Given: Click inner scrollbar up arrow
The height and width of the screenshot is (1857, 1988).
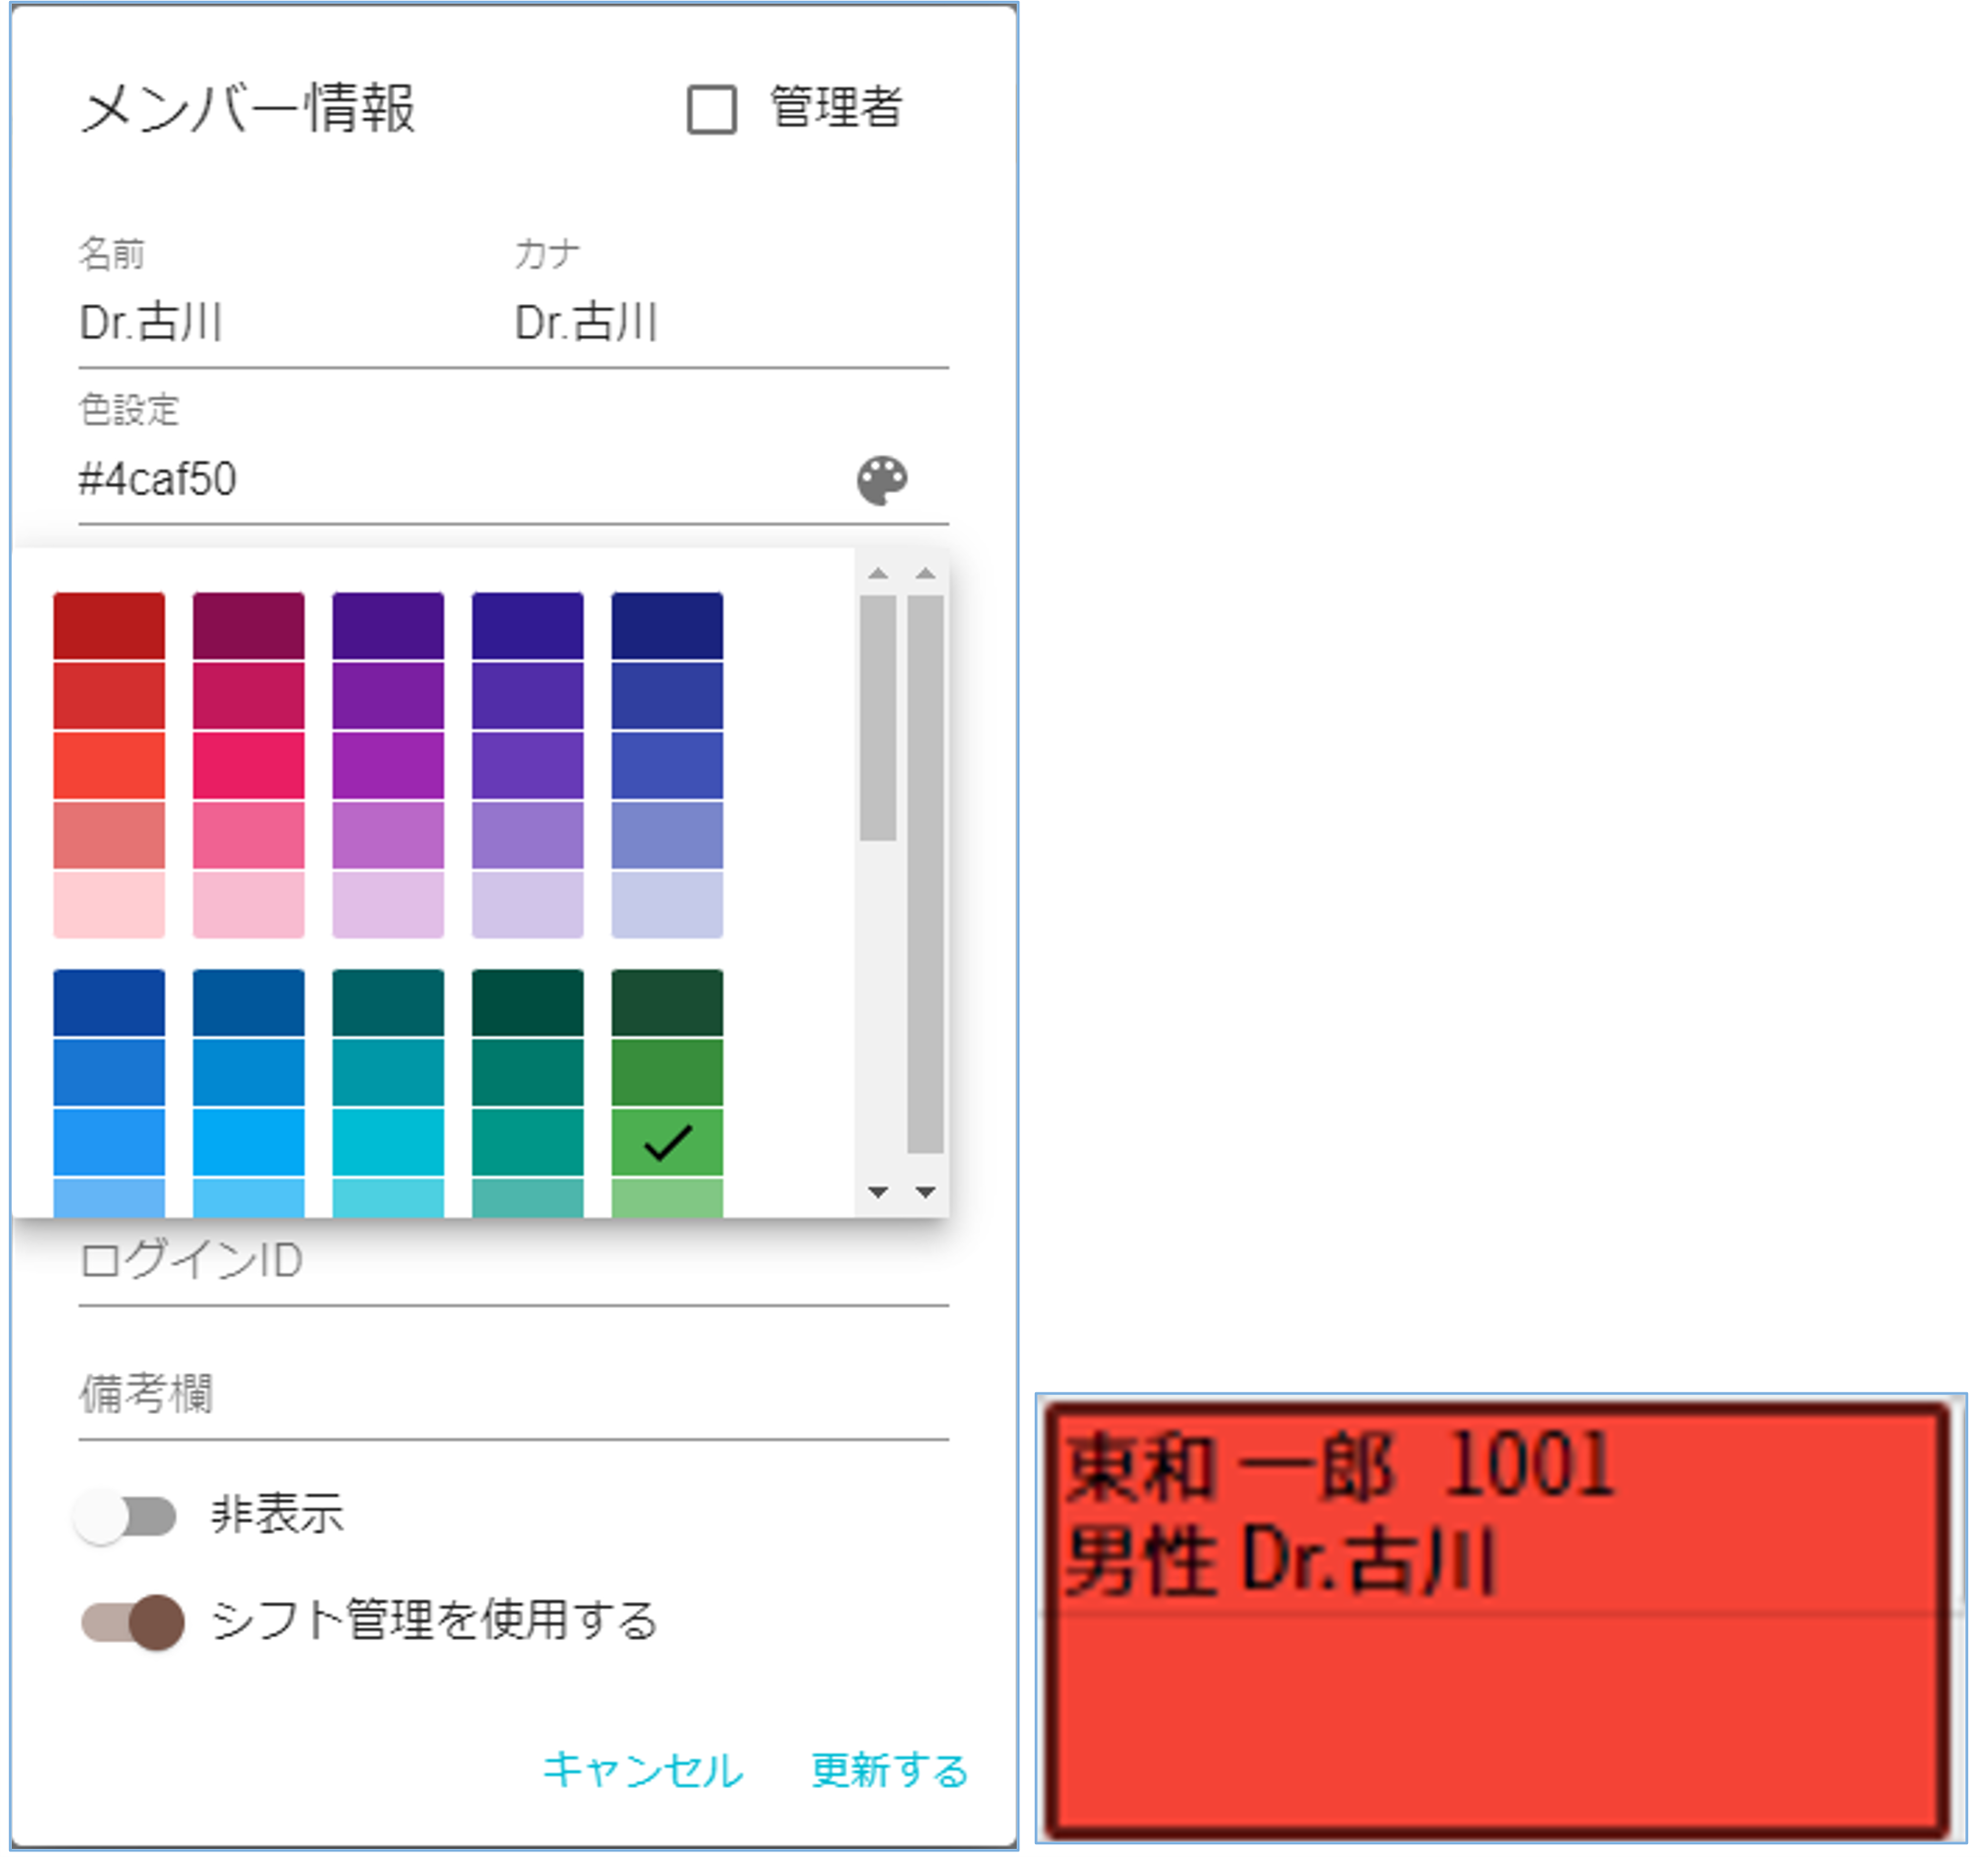Looking at the screenshot, I should tap(878, 573).
